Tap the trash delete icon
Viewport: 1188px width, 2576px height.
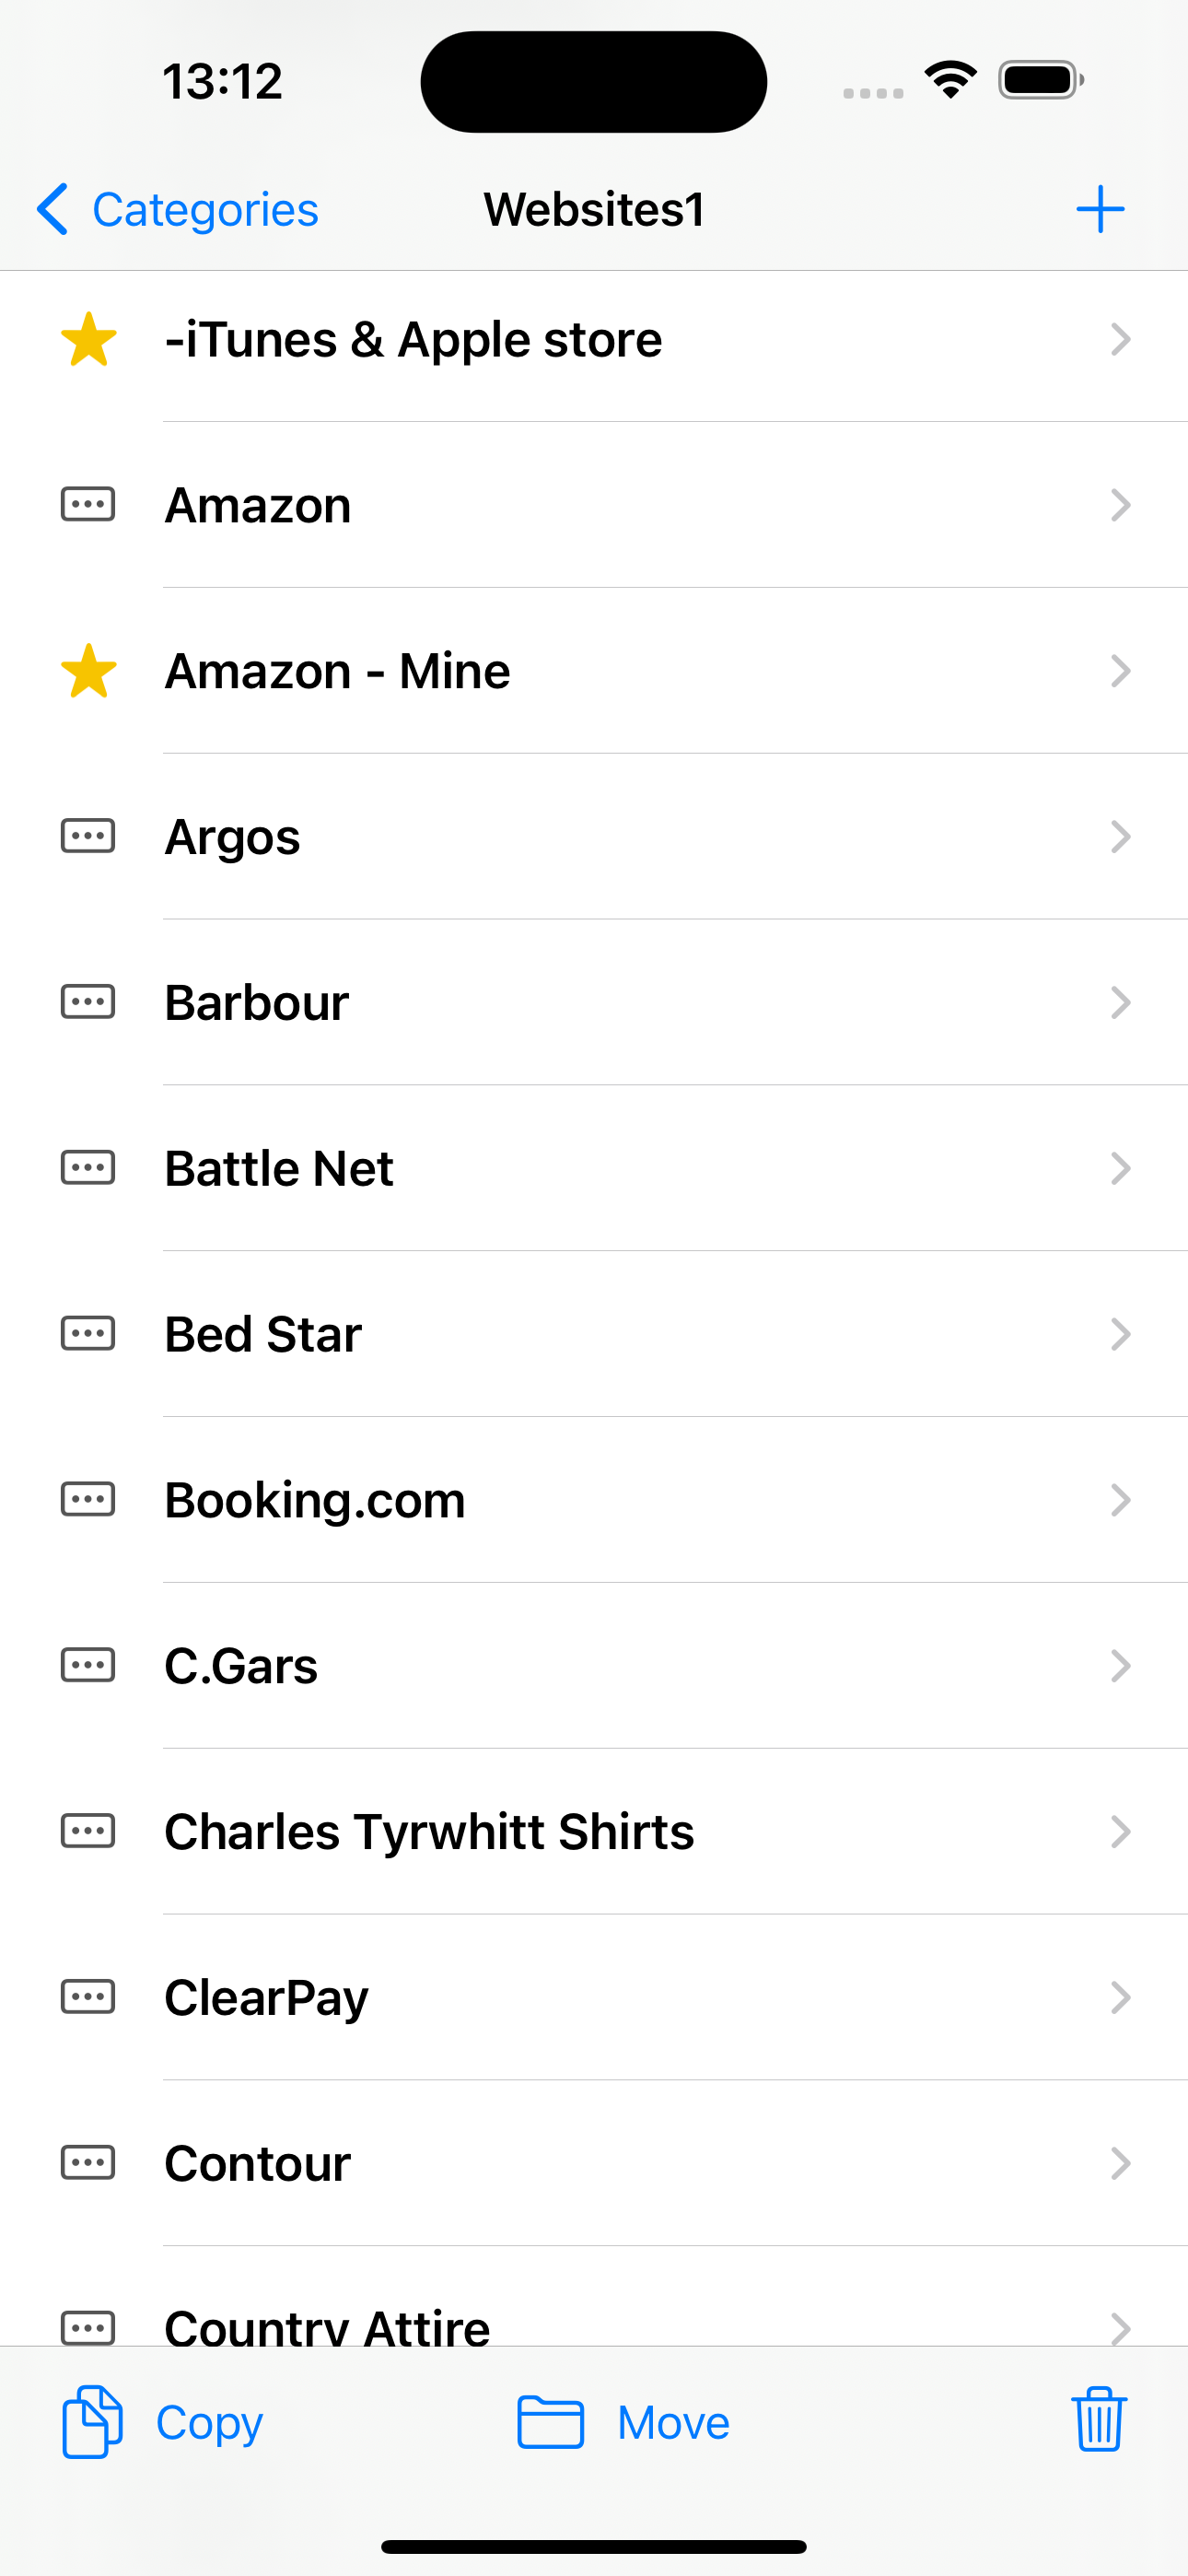[1099, 2421]
